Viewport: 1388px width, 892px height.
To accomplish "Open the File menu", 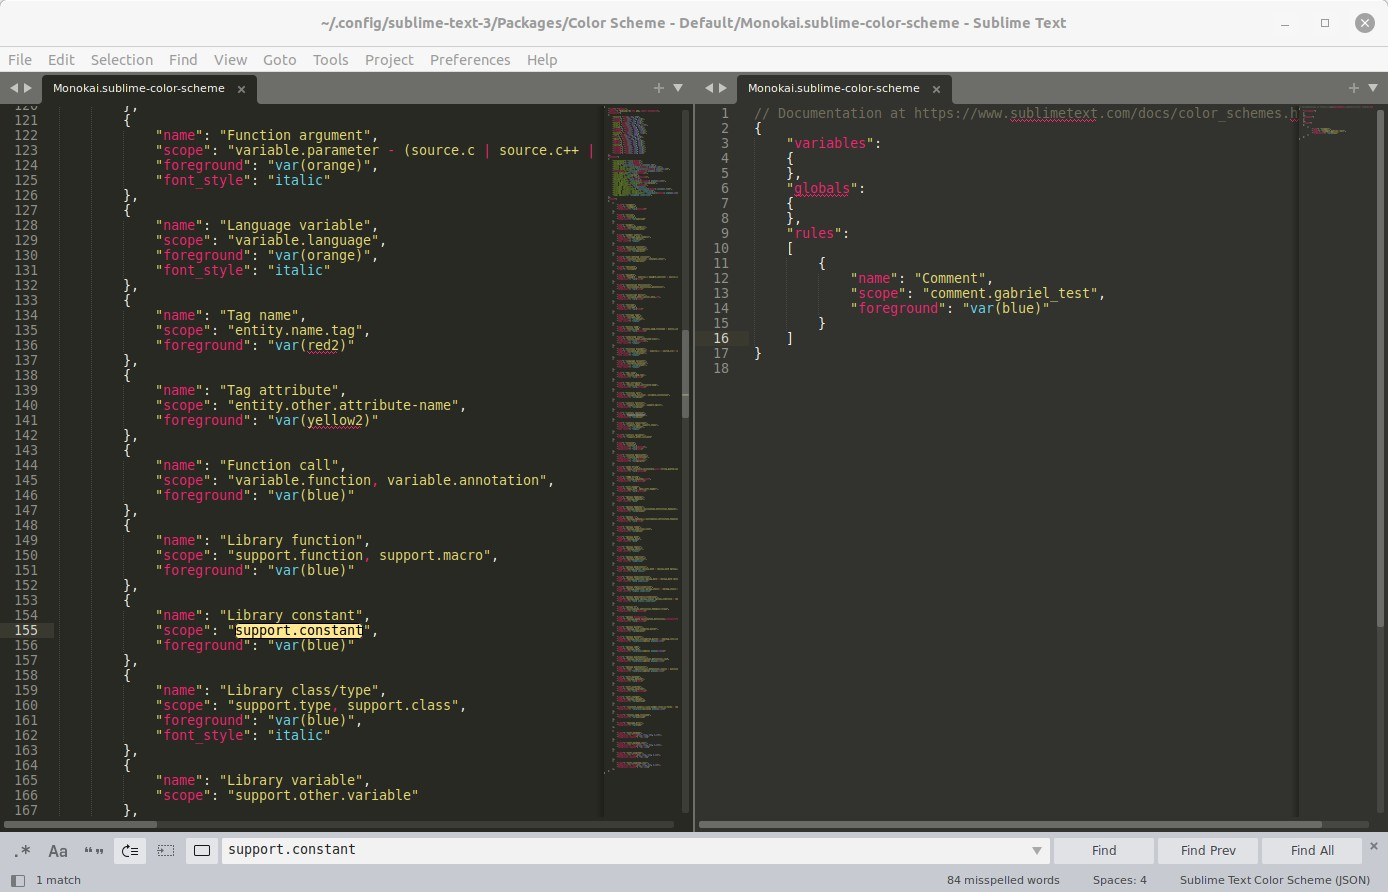I will [x=20, y=60].
